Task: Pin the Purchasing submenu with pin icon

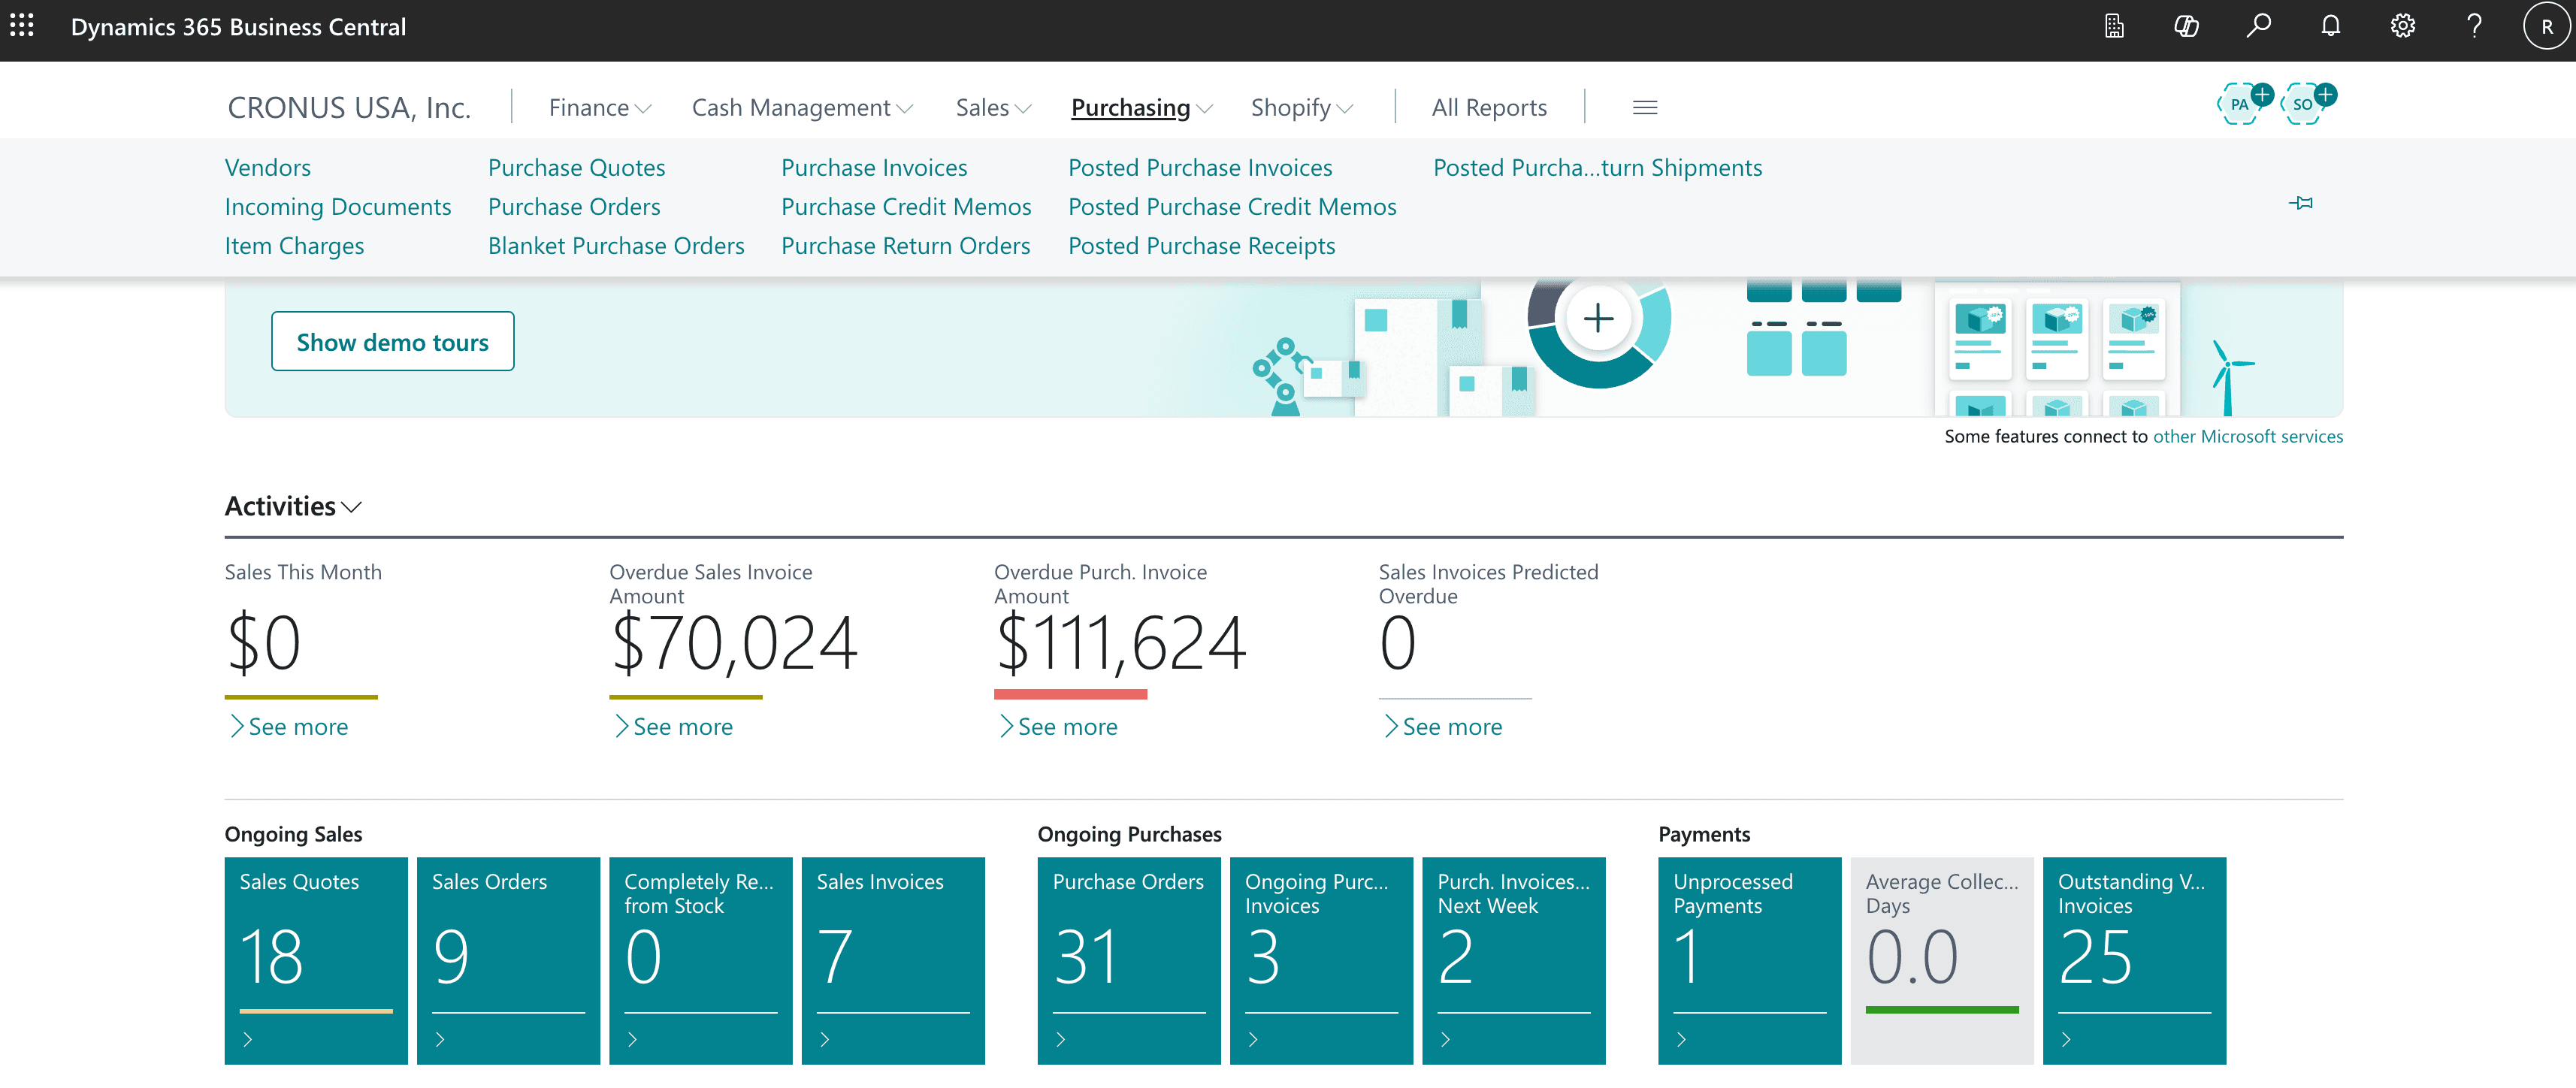Action: coord(2301,203)
